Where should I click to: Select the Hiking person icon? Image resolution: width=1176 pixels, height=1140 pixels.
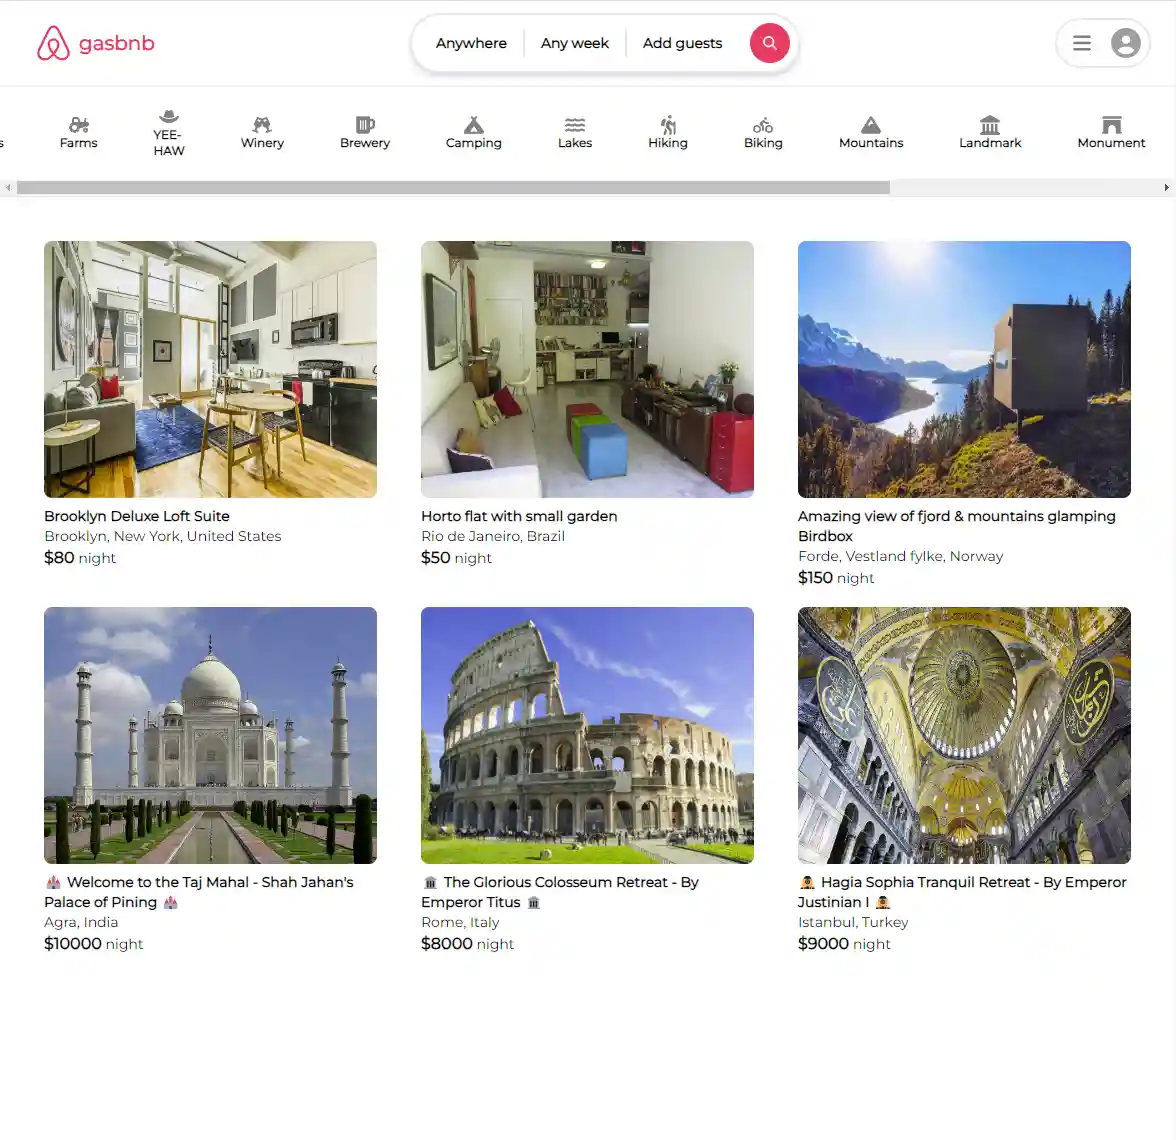(668, 124)
